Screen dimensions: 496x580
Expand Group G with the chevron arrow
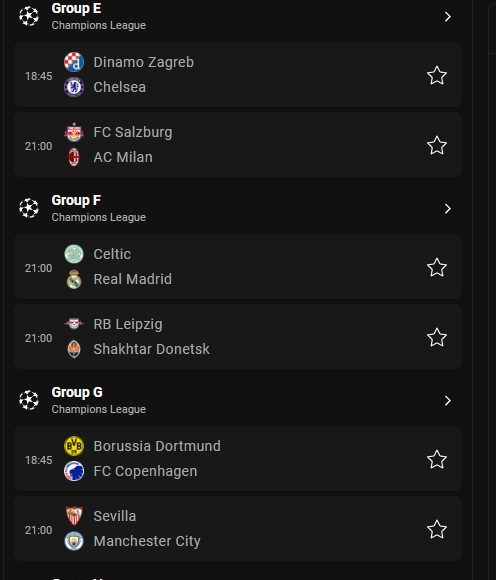pyautogui.click(x=448, y=401)
